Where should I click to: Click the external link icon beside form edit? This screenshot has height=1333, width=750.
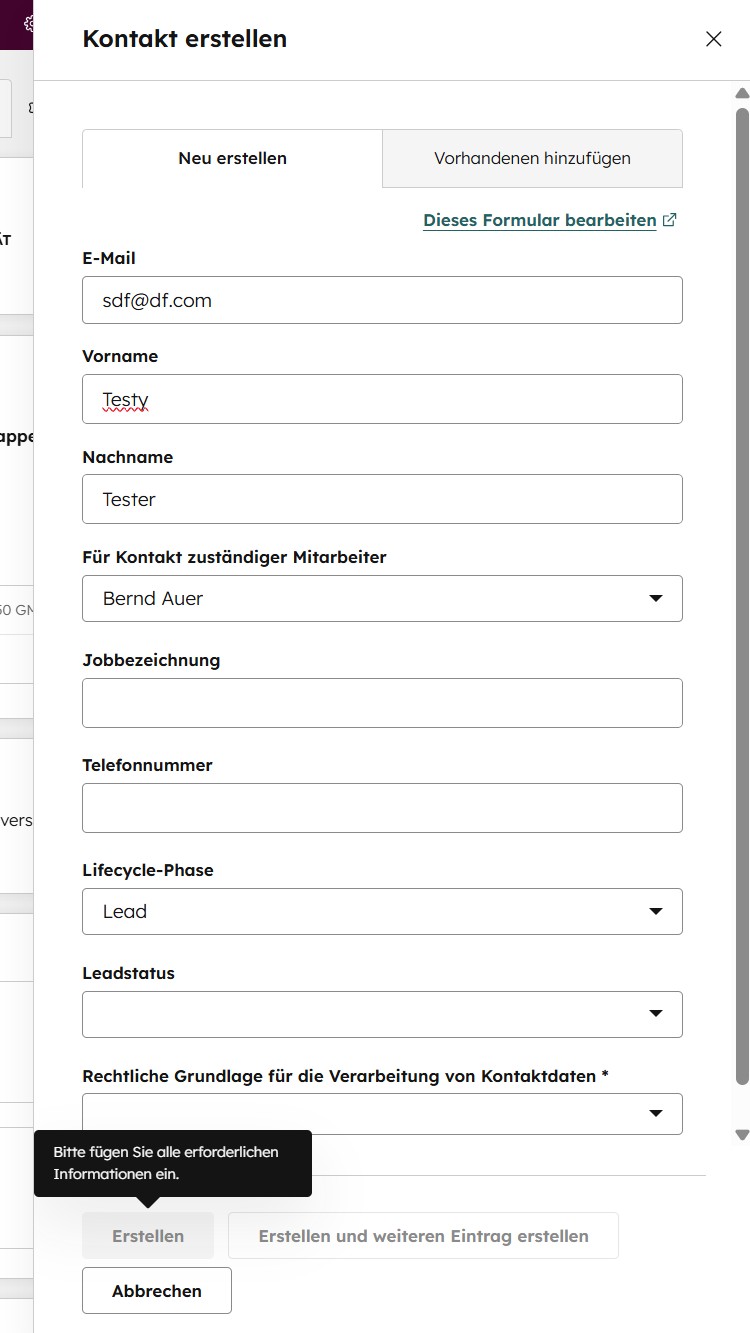pos(670,220)
